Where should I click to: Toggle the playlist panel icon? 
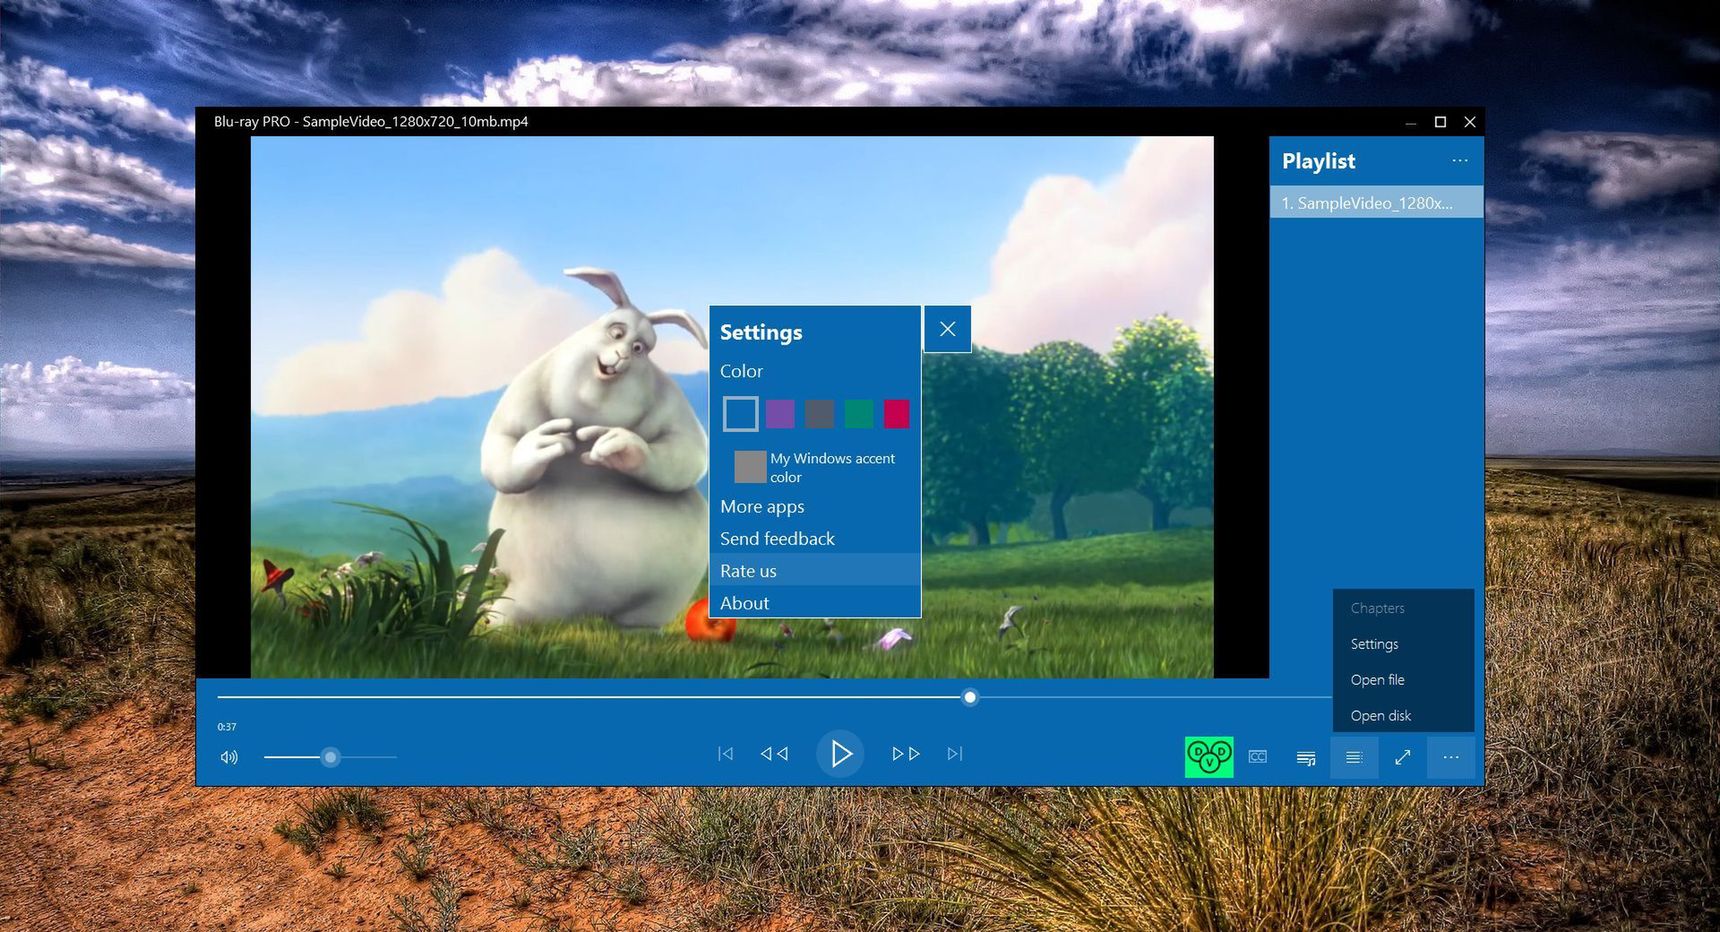pos(1354,757)
